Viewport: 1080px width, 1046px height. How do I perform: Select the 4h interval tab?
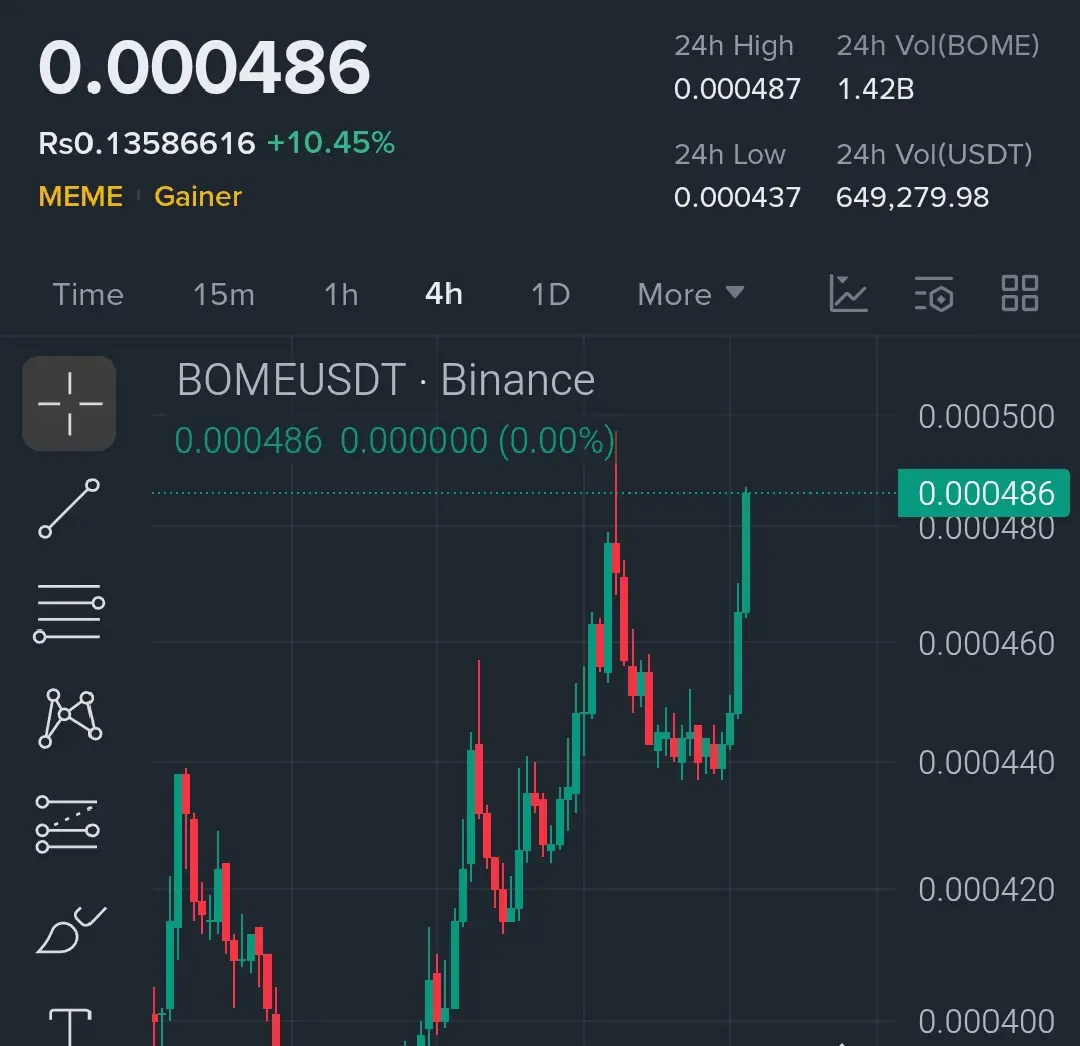(x=444, y=294)
